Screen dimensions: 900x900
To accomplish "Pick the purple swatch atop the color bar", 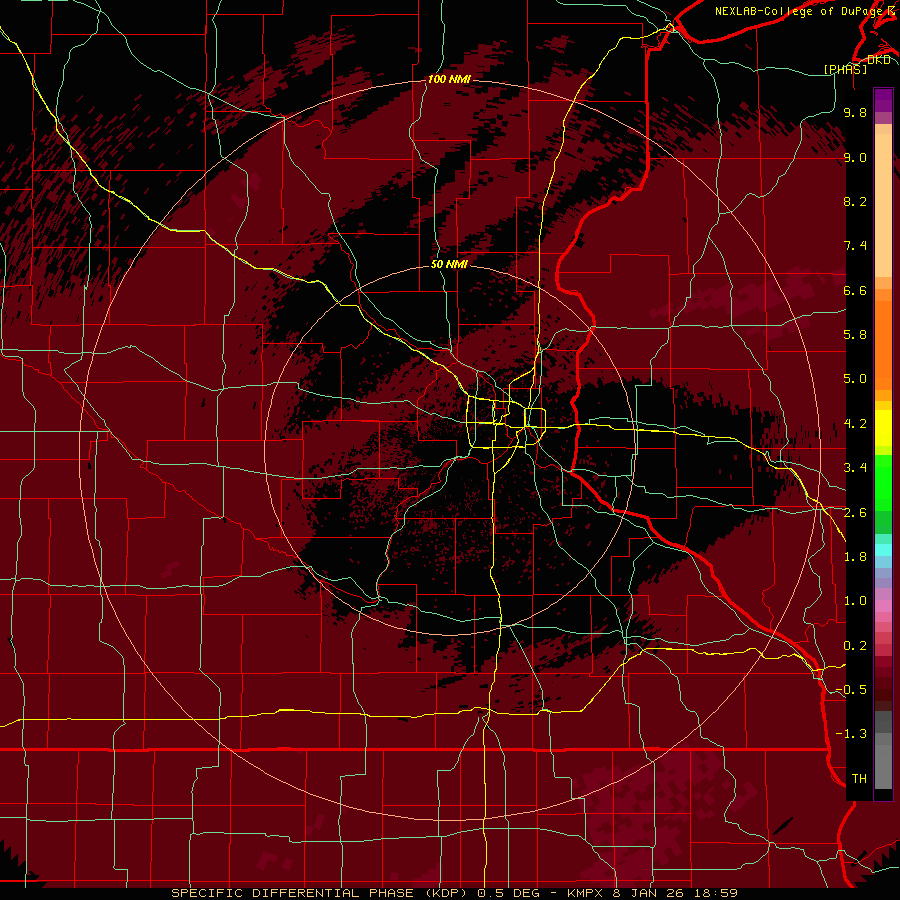I will click(x=883, y=100).
